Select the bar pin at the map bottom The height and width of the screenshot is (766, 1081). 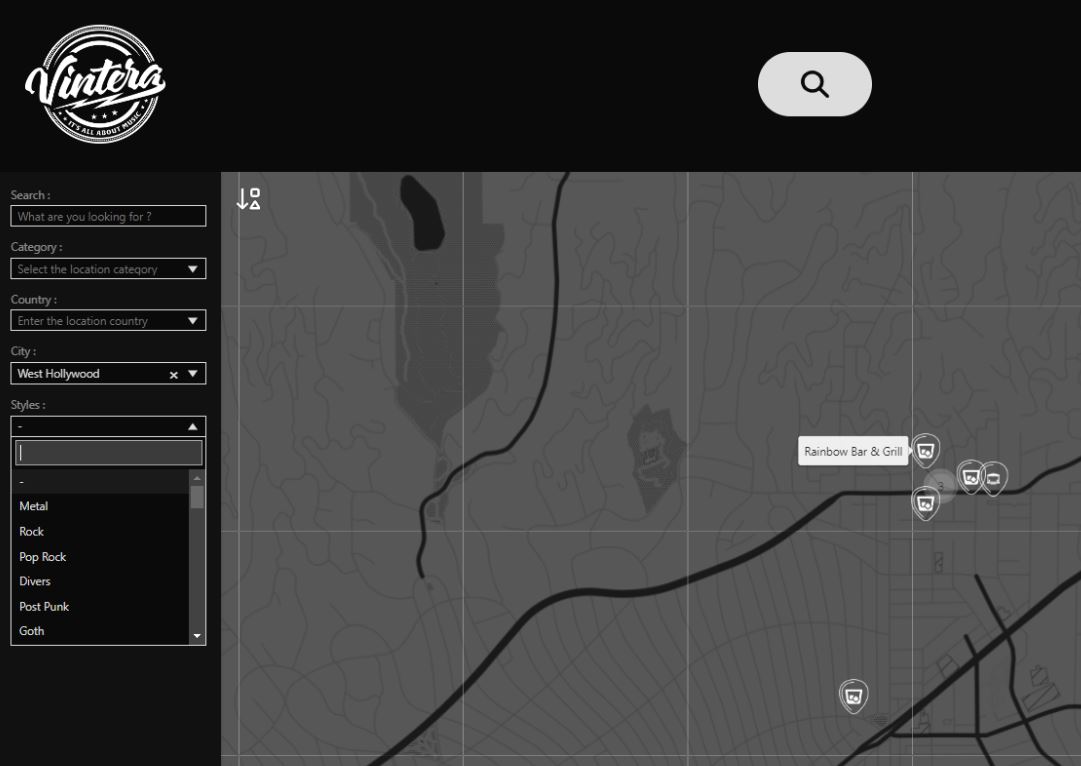853,695
